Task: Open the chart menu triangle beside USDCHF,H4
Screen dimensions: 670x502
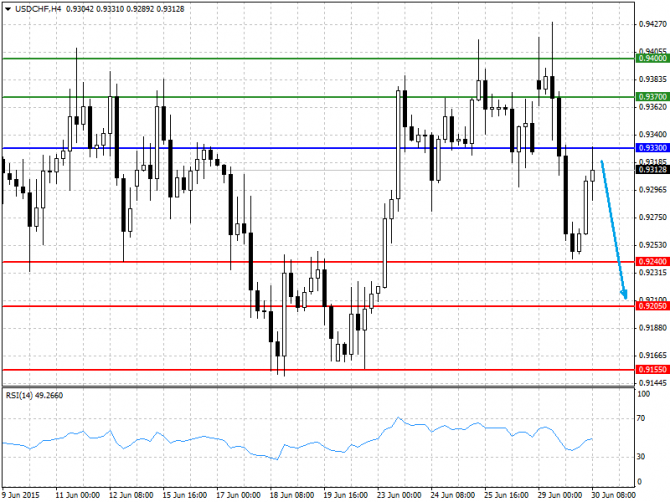Action: (x=8, y=9)
